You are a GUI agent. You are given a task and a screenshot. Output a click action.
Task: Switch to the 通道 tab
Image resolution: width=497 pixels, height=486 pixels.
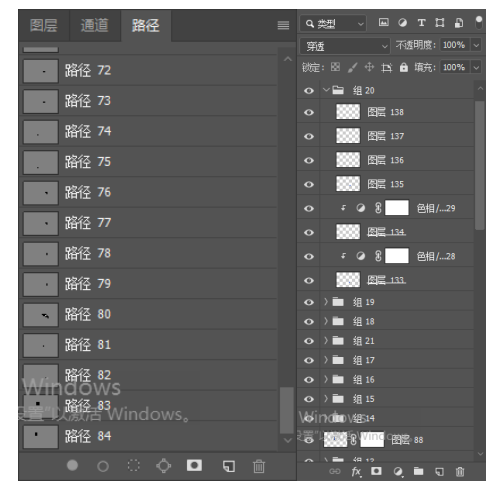(x=95, y=25)
